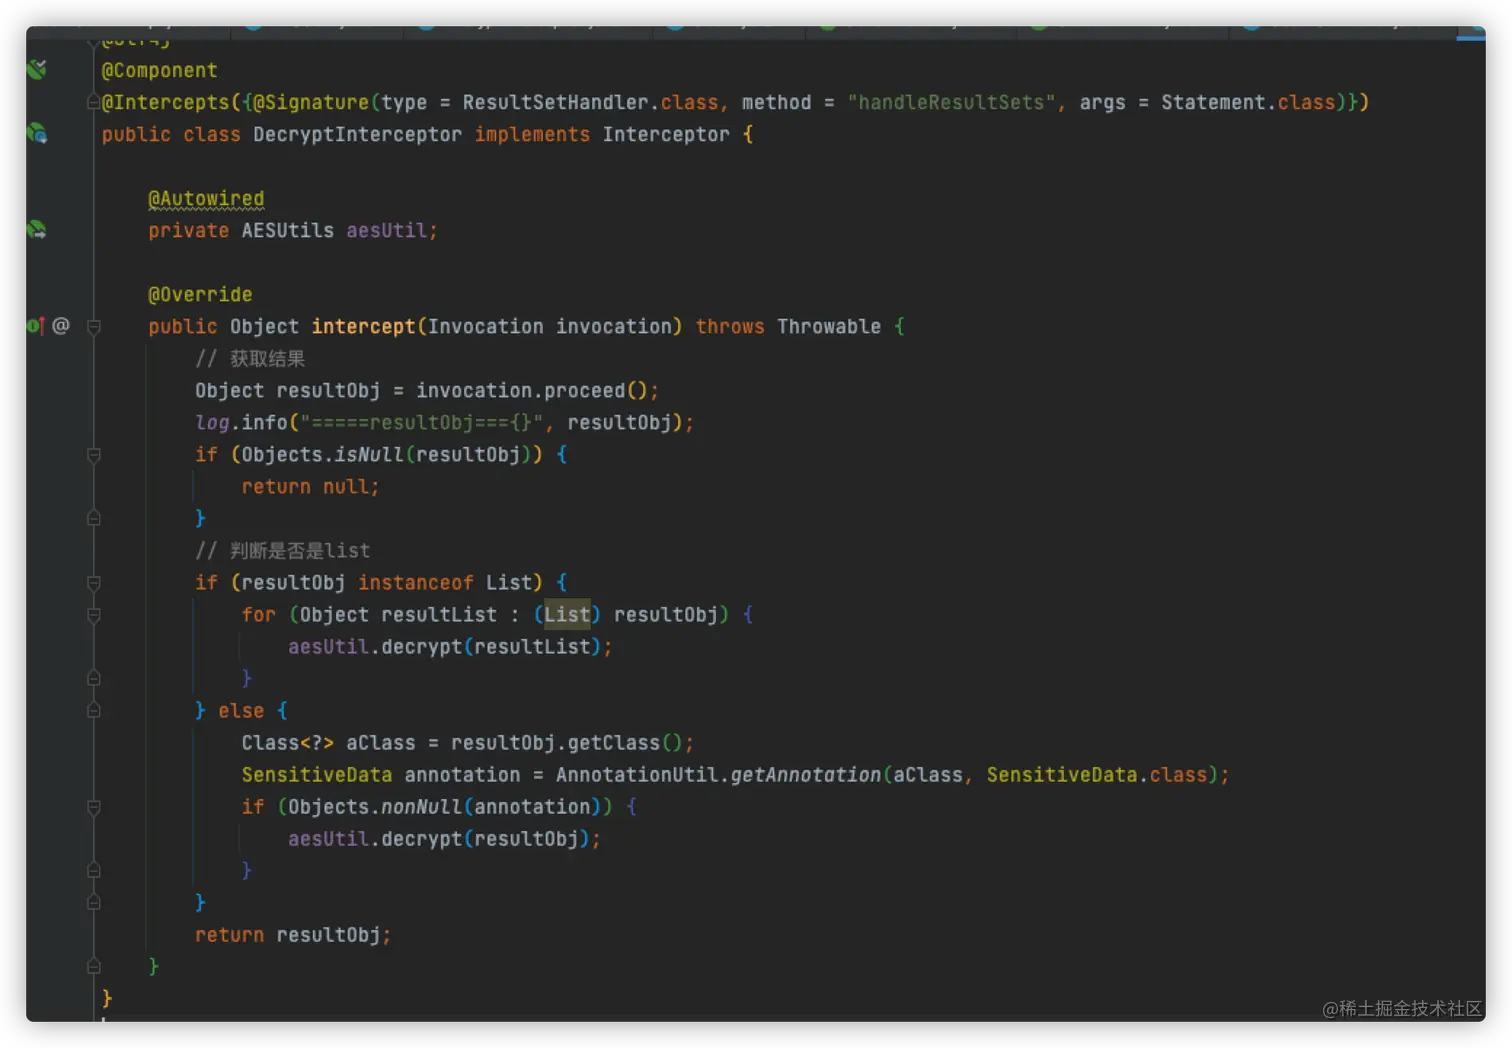Viewport: 1512px width, 1048px height.
Task: Collapse the intercept method fold marker
Action: coord(93,326)
